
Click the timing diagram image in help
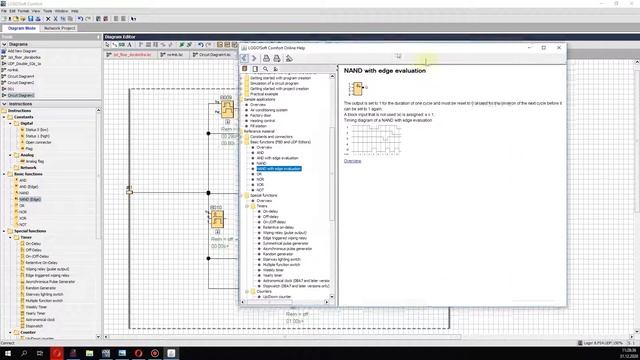(373, 140)
